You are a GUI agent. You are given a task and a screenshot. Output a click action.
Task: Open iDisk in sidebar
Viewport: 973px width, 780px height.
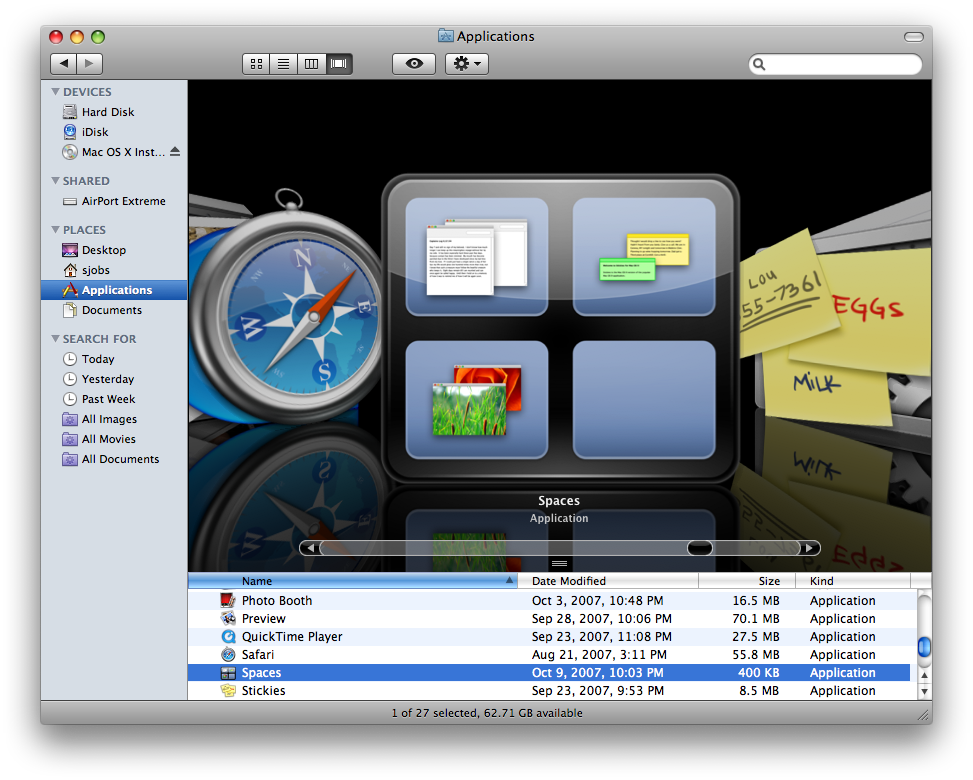coord(94,132)
